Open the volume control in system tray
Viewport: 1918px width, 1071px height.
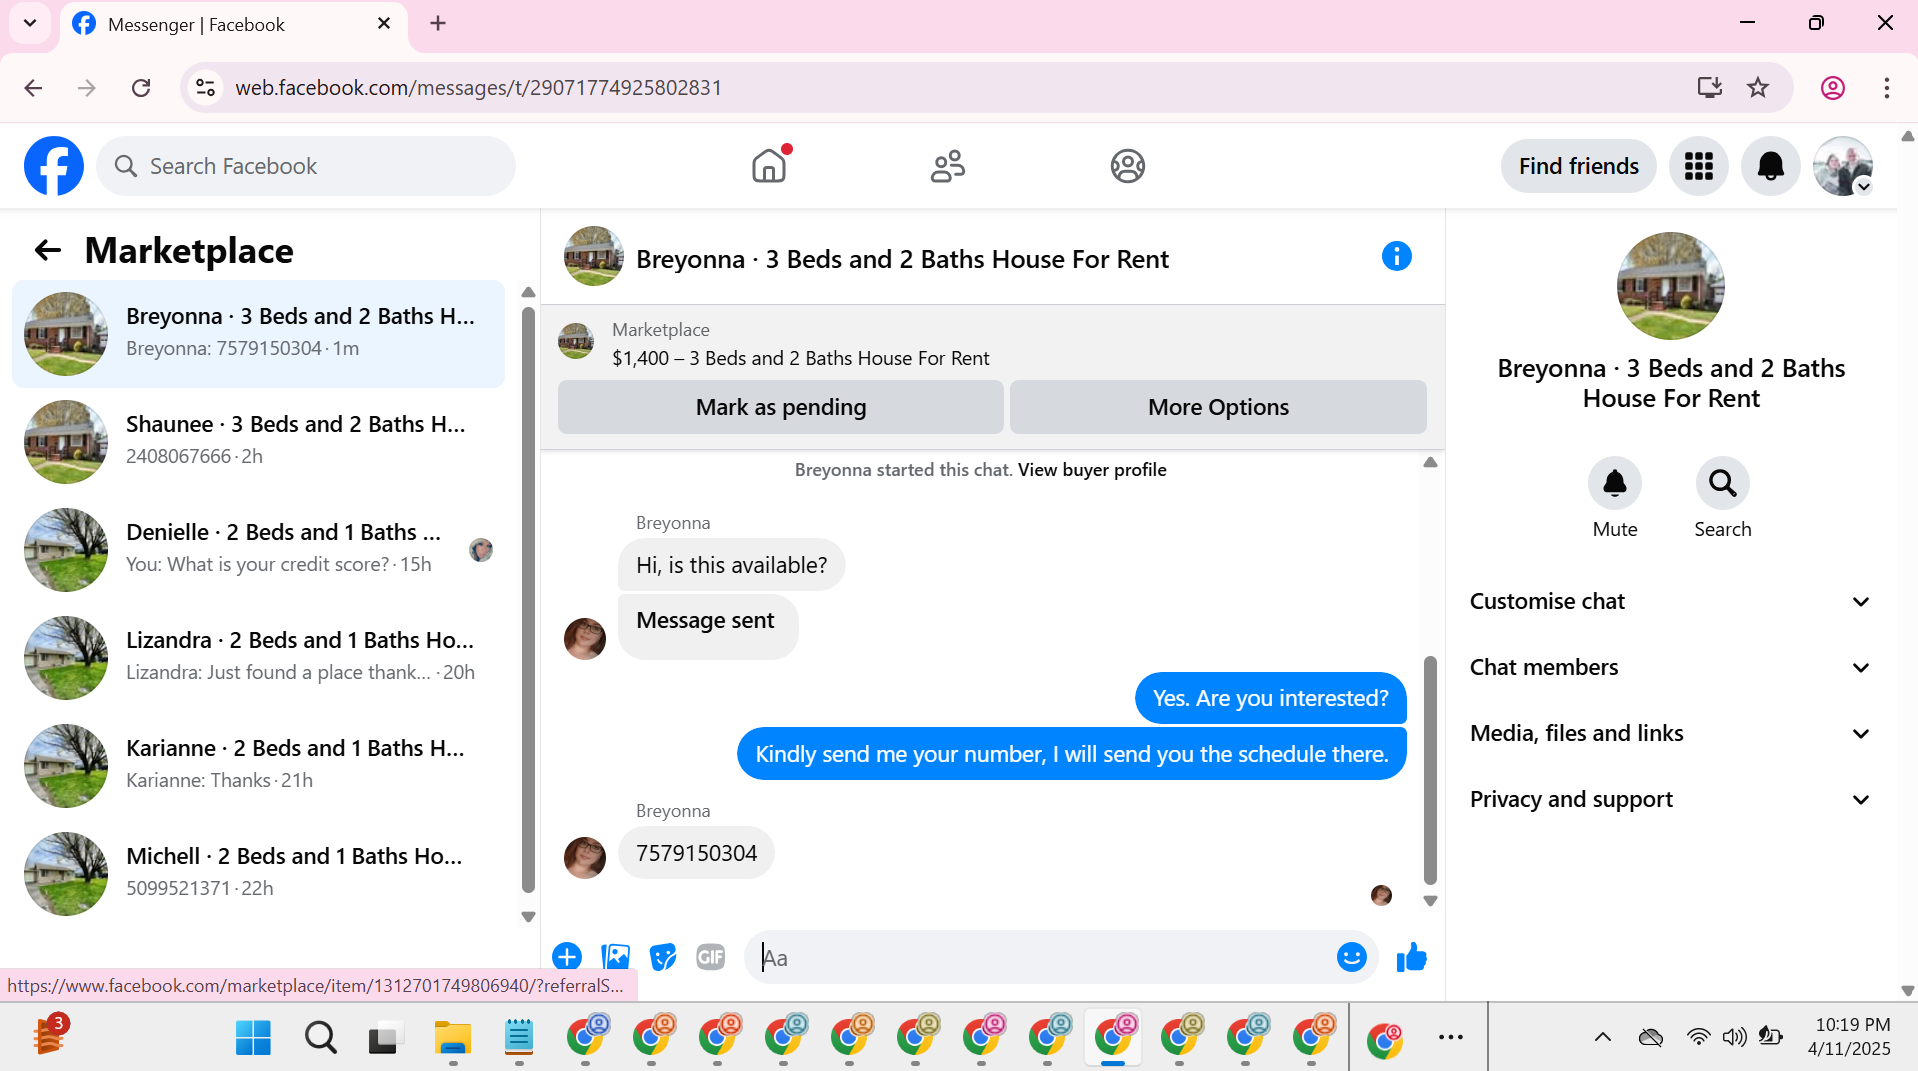(1733, 1037)
